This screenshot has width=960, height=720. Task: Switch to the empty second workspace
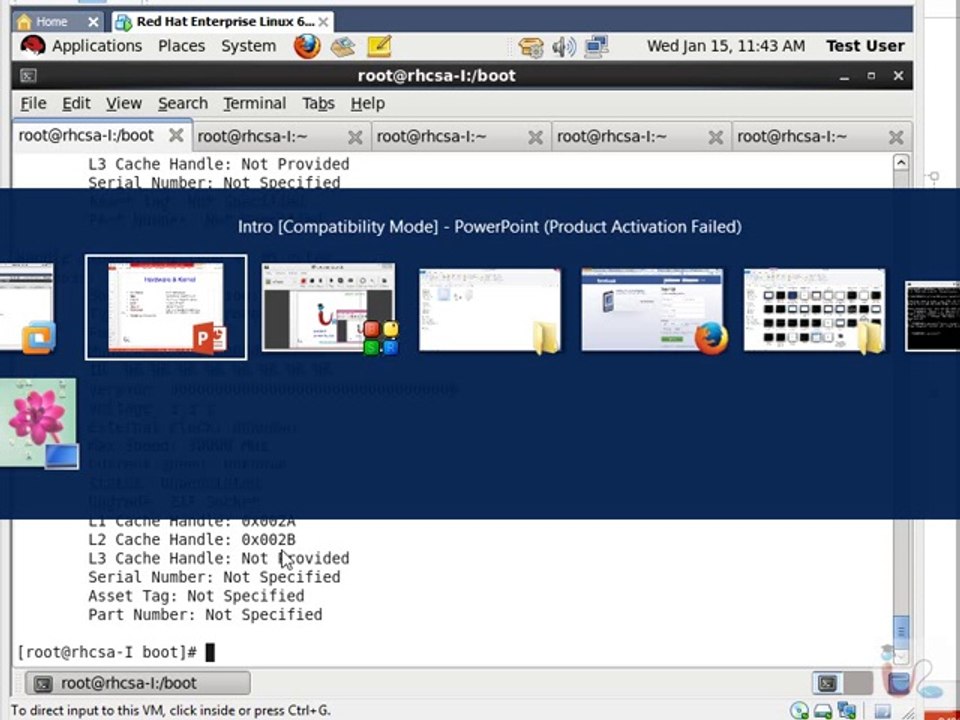857,683
